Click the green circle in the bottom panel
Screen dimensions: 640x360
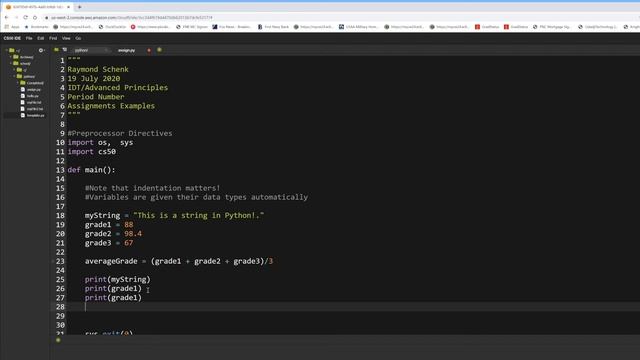point(58,340)
